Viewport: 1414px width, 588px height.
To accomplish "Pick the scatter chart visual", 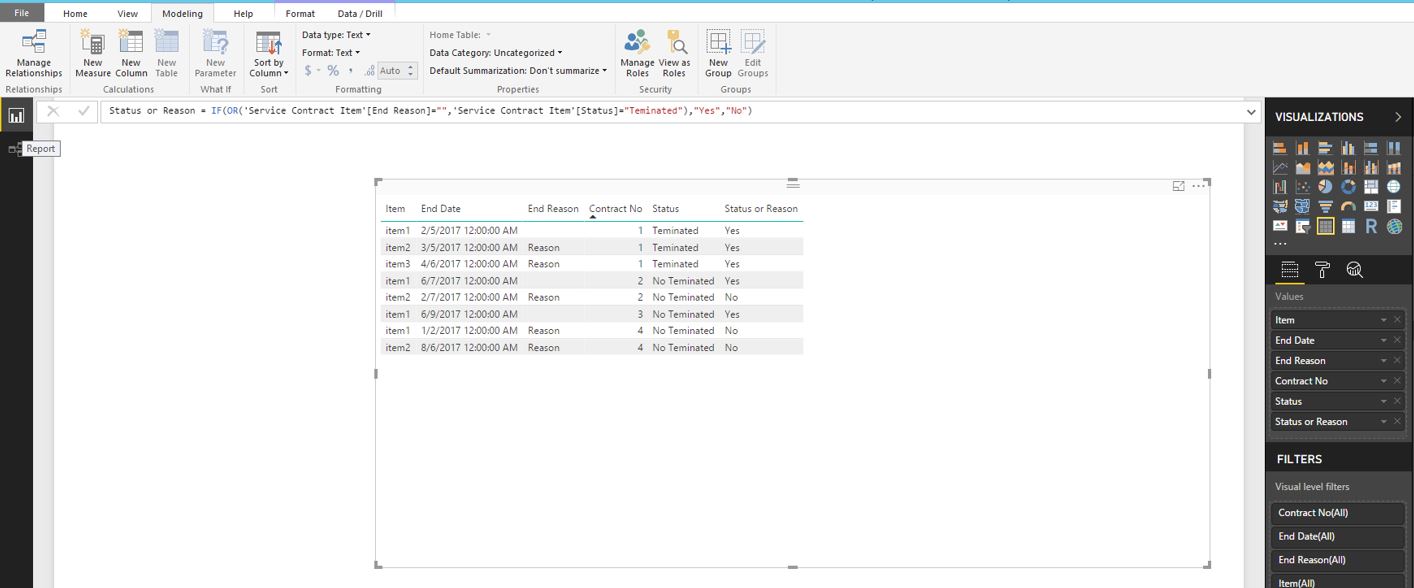I will [x=1303, y=187].
